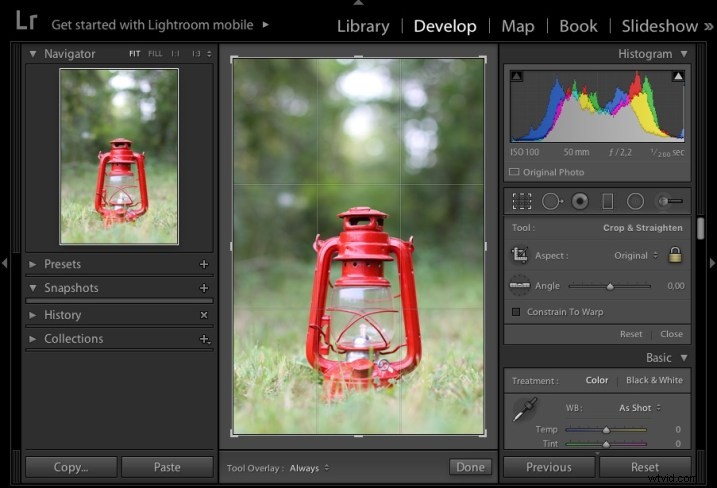
Task: Switch to the Slideshow module
Action: pos(659,26)
